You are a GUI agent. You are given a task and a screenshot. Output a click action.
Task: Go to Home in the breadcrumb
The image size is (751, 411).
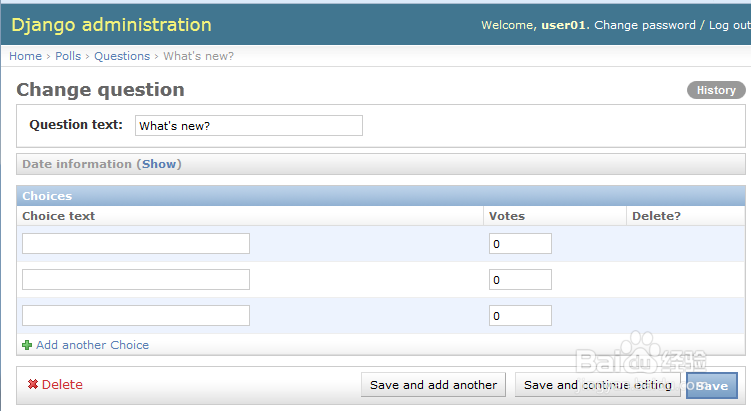point(26,56)
